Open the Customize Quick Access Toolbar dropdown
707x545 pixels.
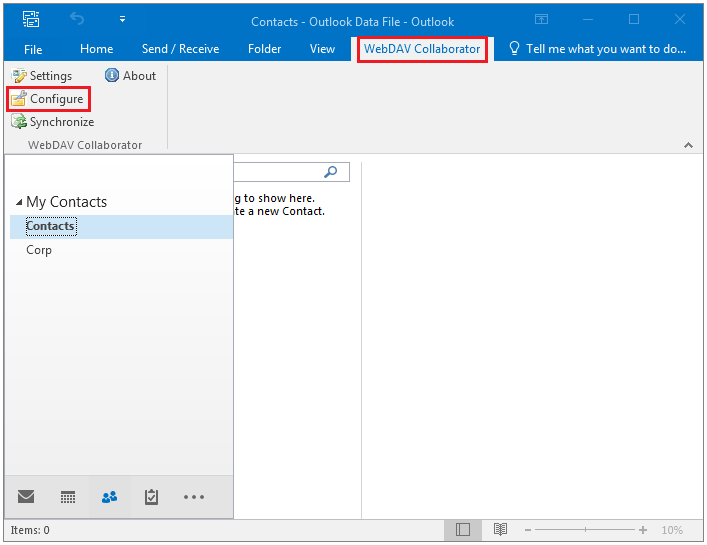click(122, 19)
